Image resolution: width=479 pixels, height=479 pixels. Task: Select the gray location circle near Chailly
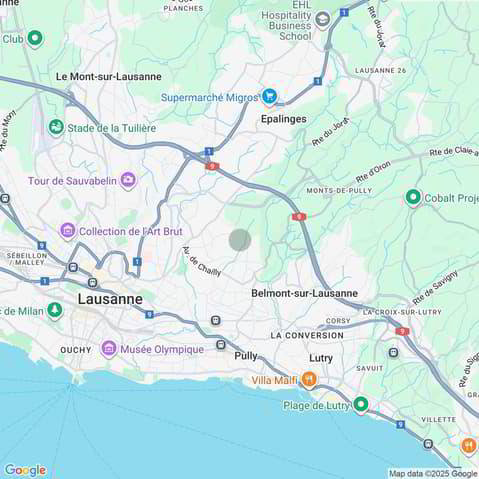tap(240, 240)
